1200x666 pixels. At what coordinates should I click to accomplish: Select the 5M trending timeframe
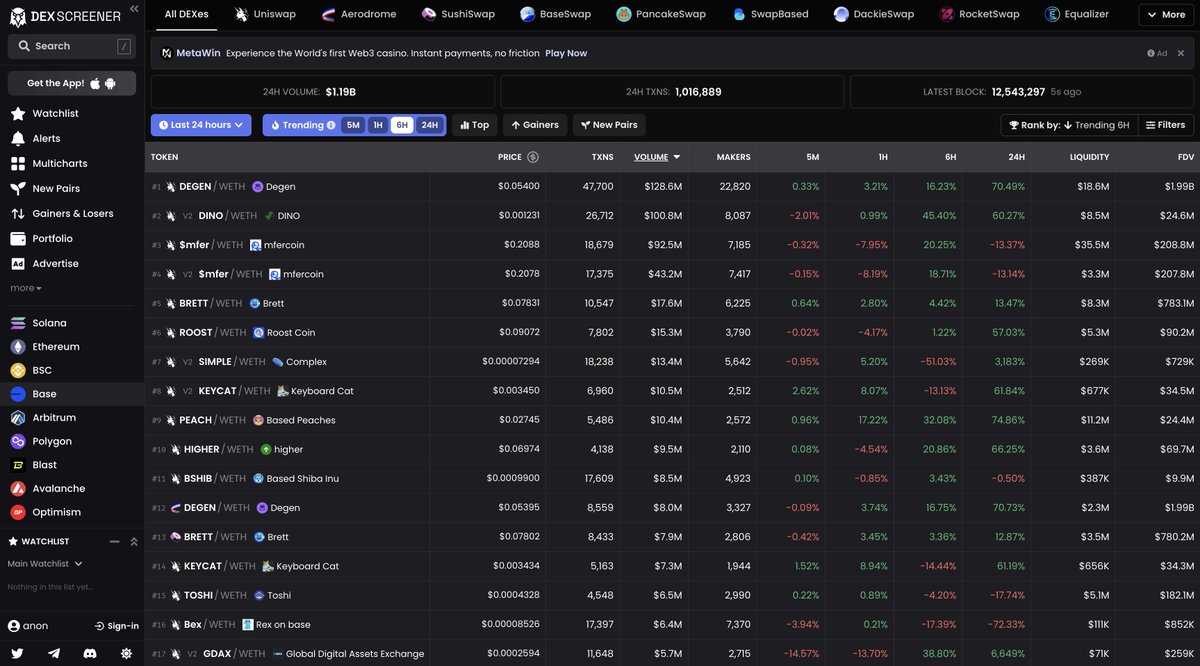coord(353,125)
